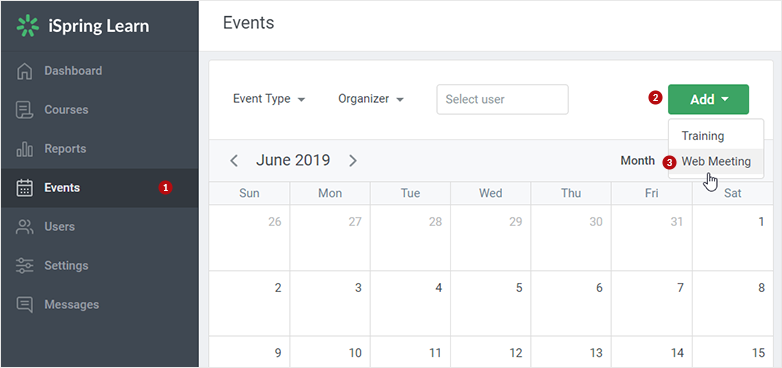Viewport: 782px width, 368px height.
Task: Go to next month with right chevron
Action: pyautogui.click(x=353, y=161)
